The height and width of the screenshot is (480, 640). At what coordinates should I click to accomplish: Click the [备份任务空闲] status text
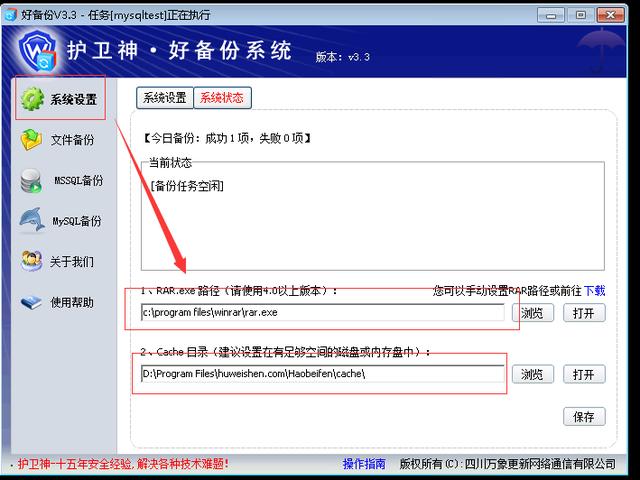pos(187,186)
